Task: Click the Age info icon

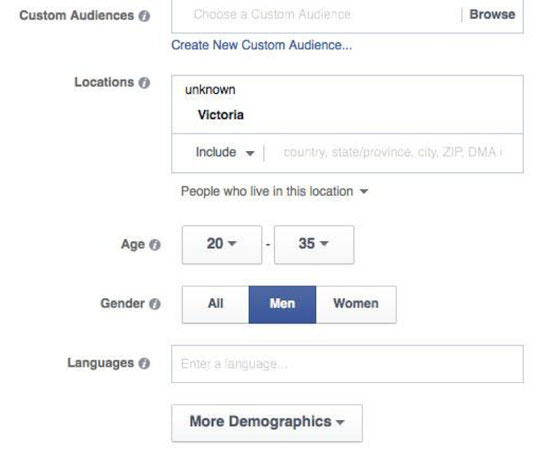Action: [x=155, y=245]
